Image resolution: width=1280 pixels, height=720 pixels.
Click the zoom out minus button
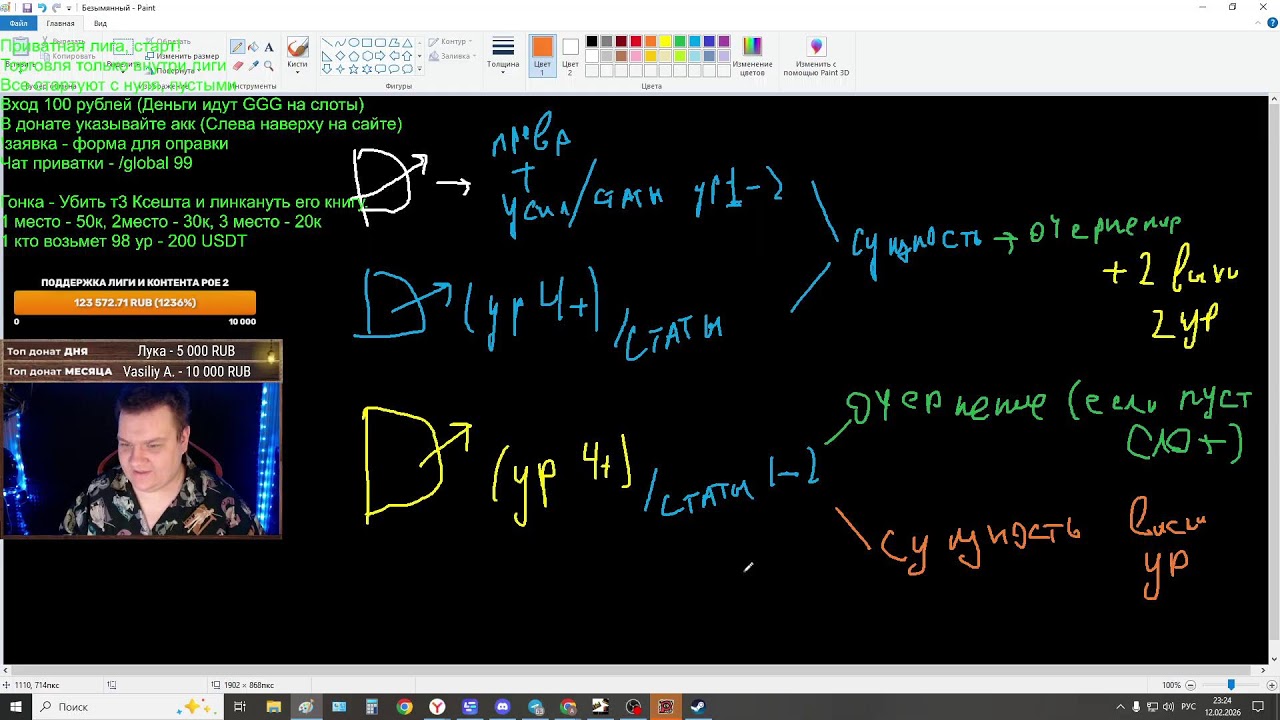[1190, 685]
